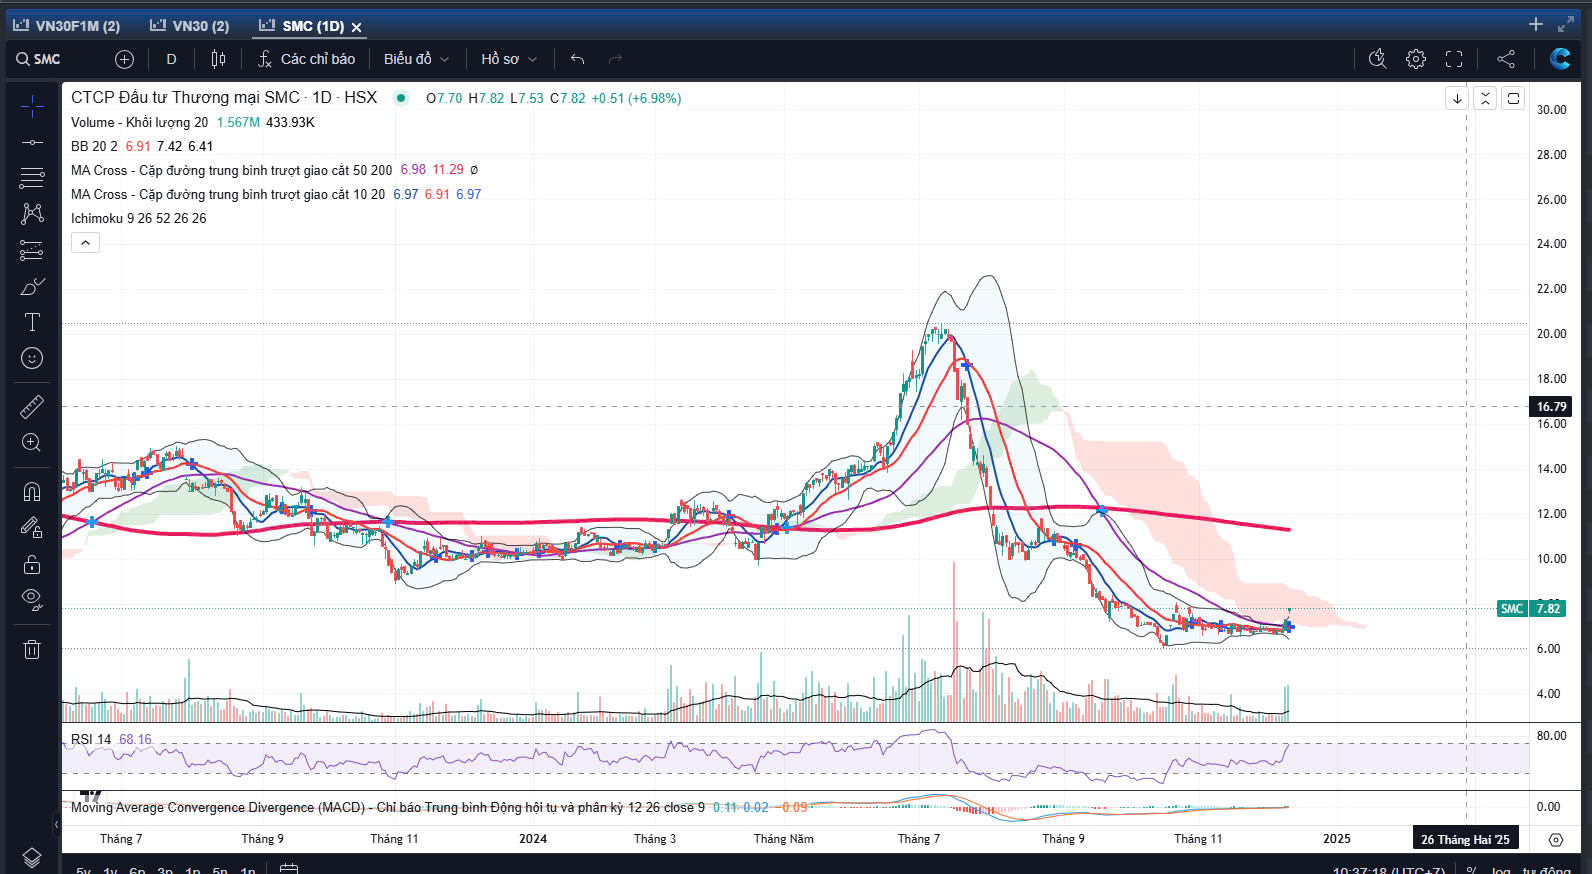Expand the window with diagonal arrows
Image resolution: width=1592 pixels, height=874 pixels.
1566,24
